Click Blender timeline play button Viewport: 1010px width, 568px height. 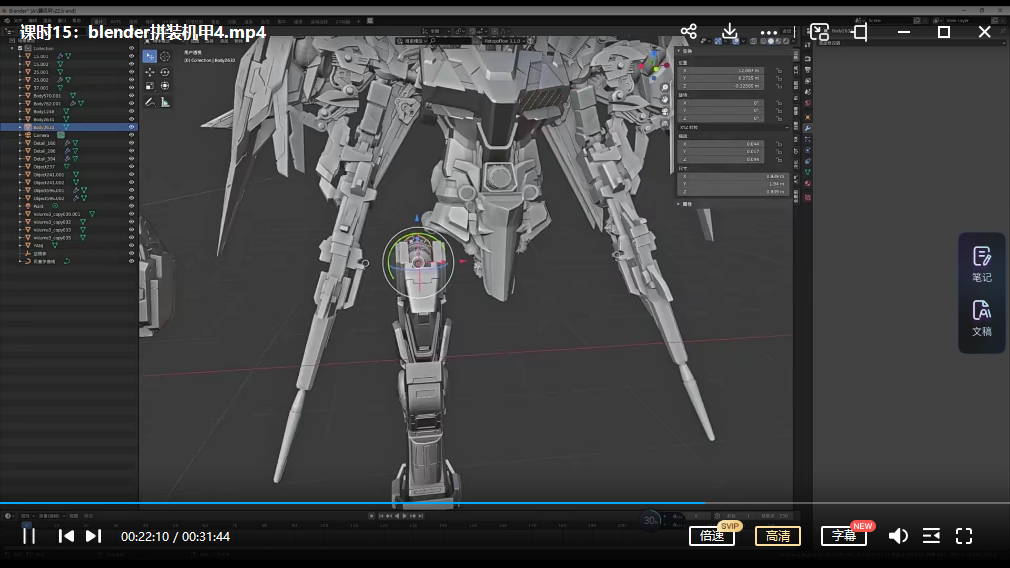pyautogui.click(x=405, y=516)
